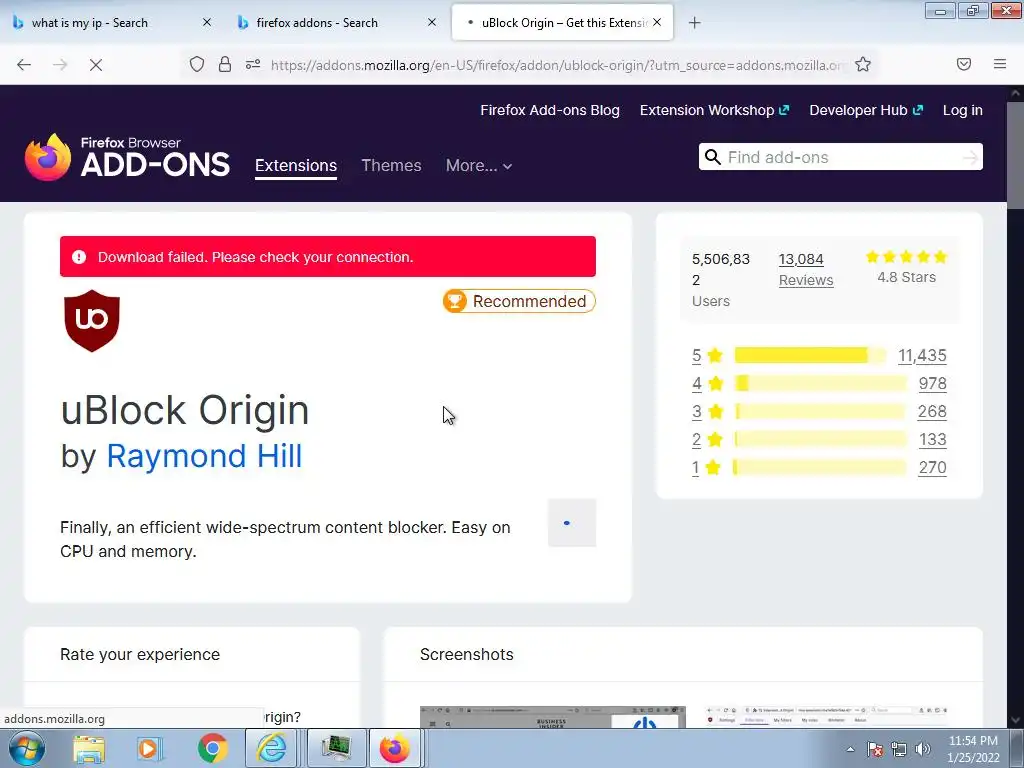
Task: Click the 5-star rating progress bar
Action: [810, 355]
